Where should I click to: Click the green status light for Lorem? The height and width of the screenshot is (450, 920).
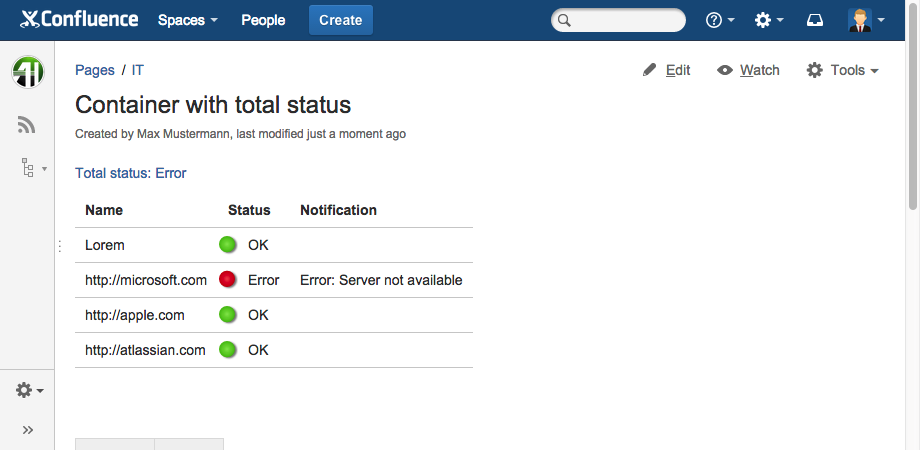click(x=228, y=245)
